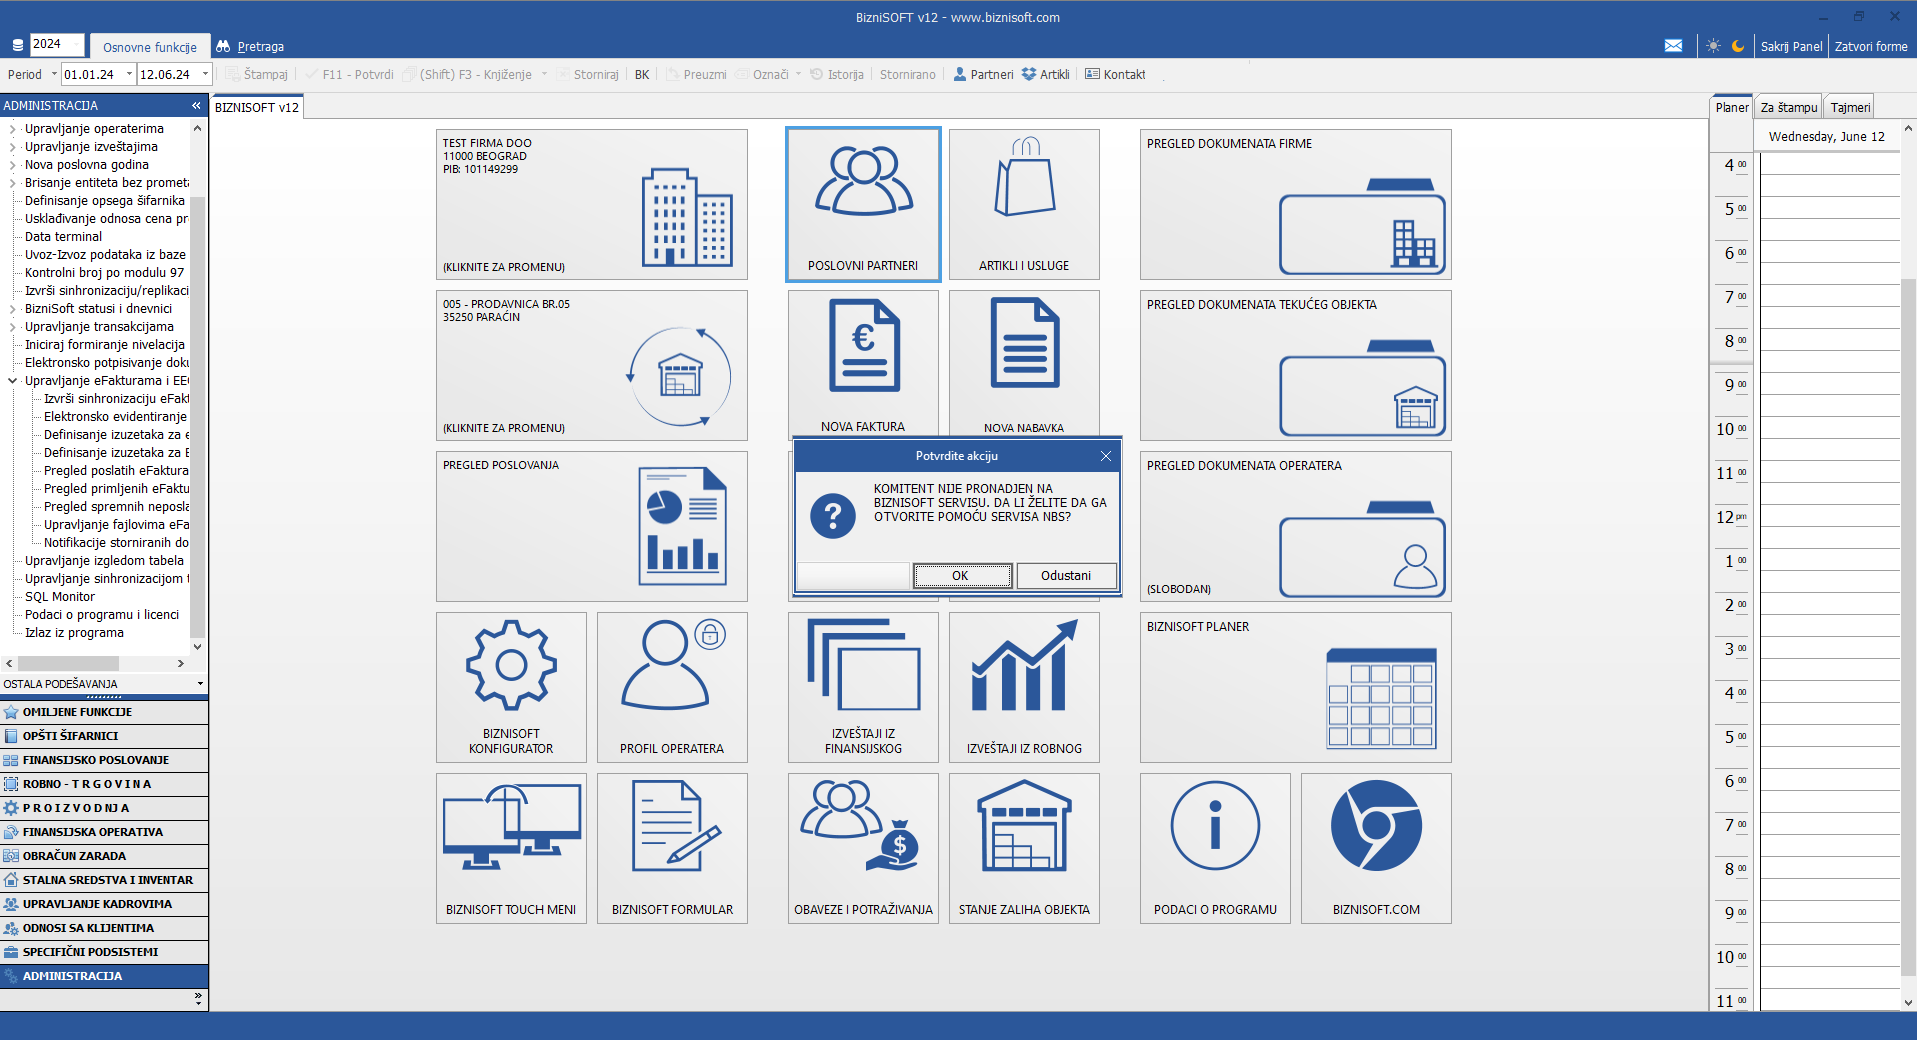
Task: Confirm the dialog with OK
Action: (x=960, y=576)
